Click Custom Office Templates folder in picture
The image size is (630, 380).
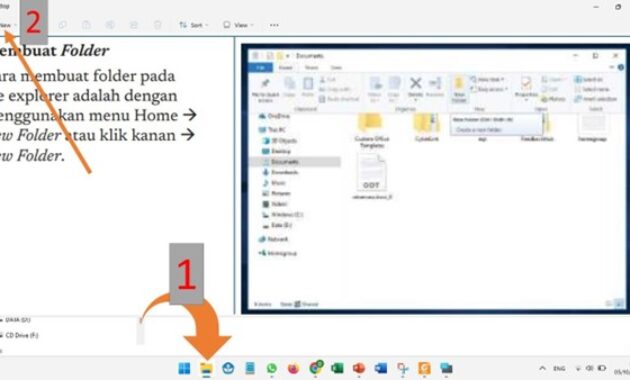point(372,131)
